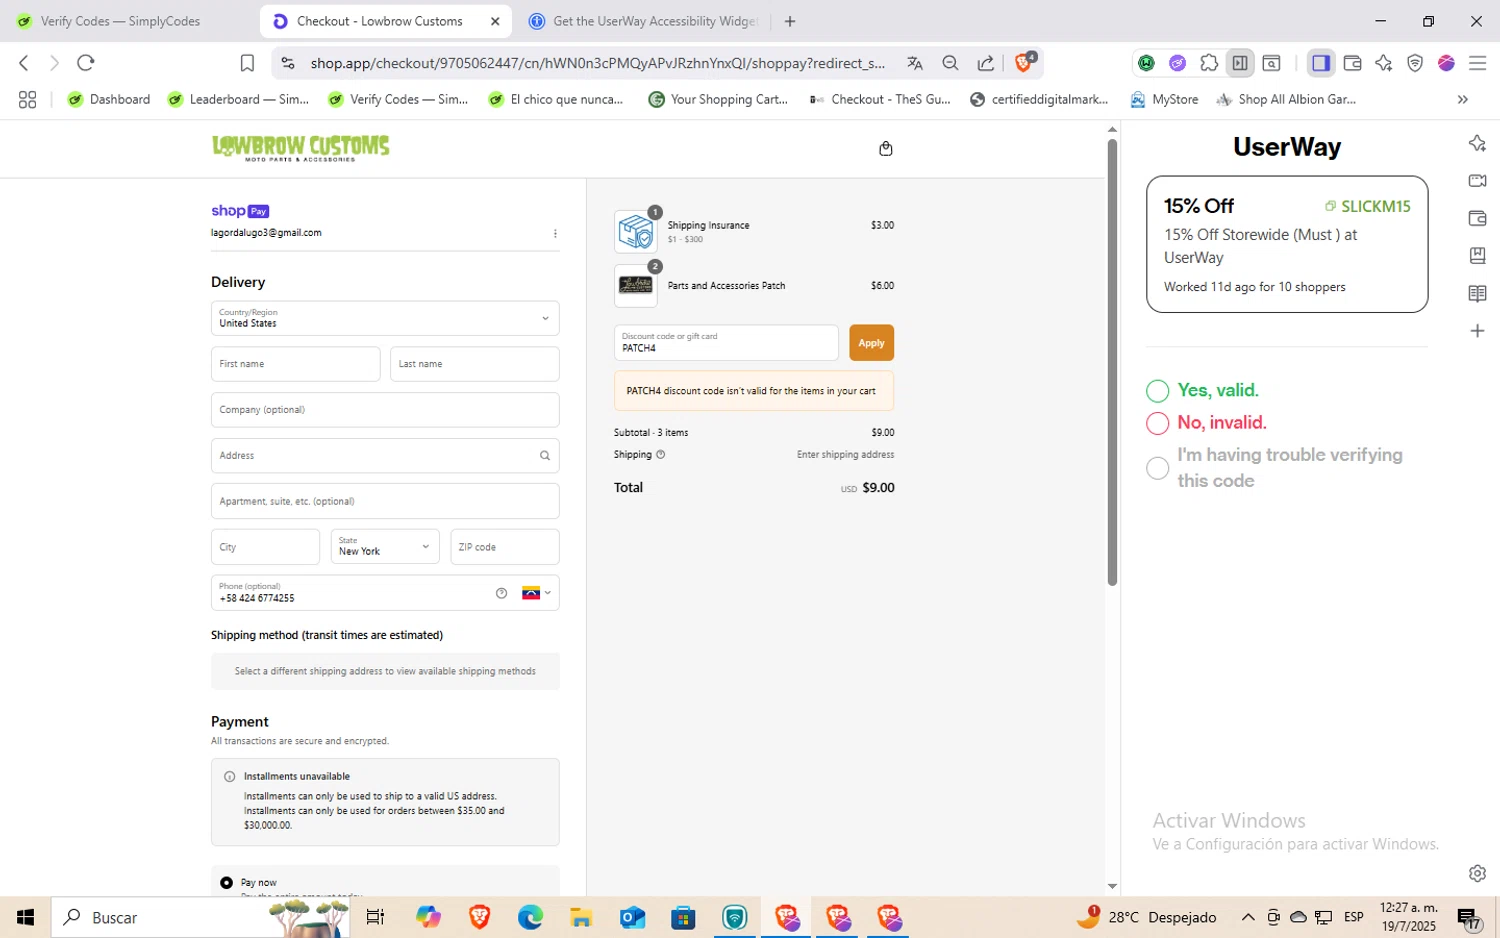Screen dimensions: 1500x938
Task: Click the Lowbrow Customs logo
Action: (x=301, y=148)
